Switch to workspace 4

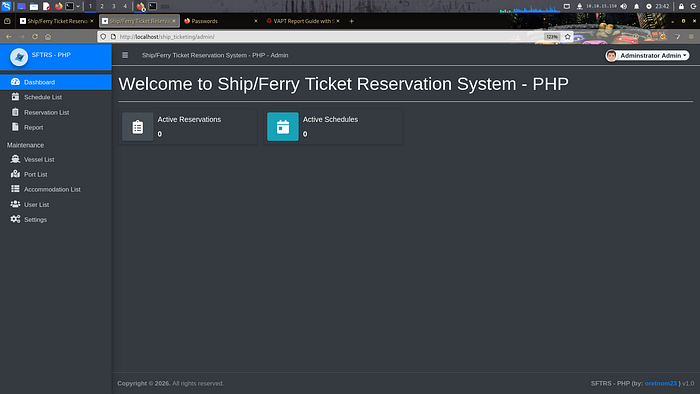[125, 6]
